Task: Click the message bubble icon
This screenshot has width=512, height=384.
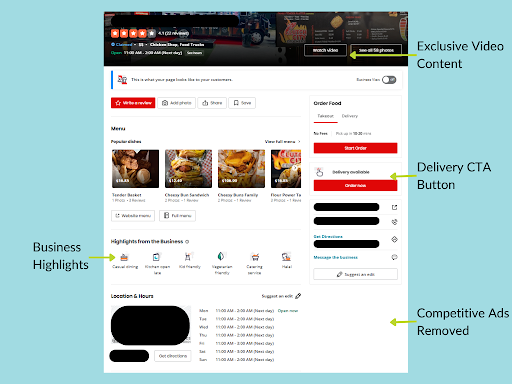Action: [394, 257]
